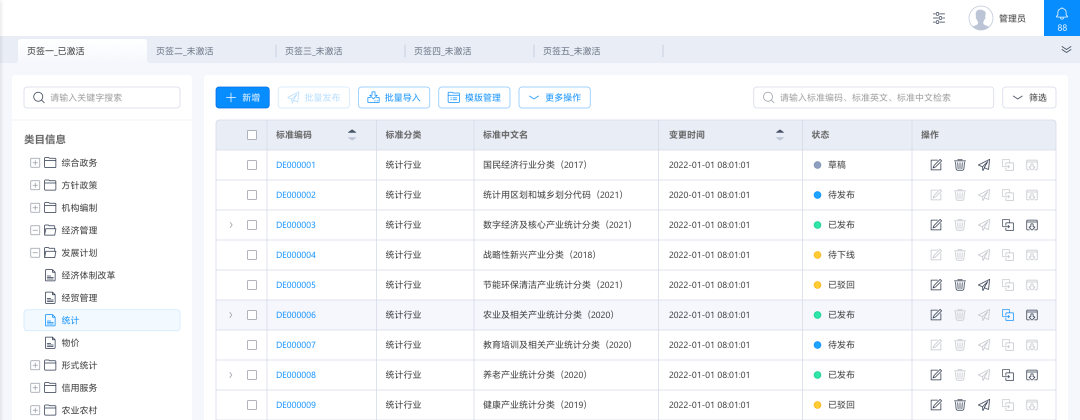
Task: Click the delete trash icon for row DE000005
Action: (x=960, y=285)
